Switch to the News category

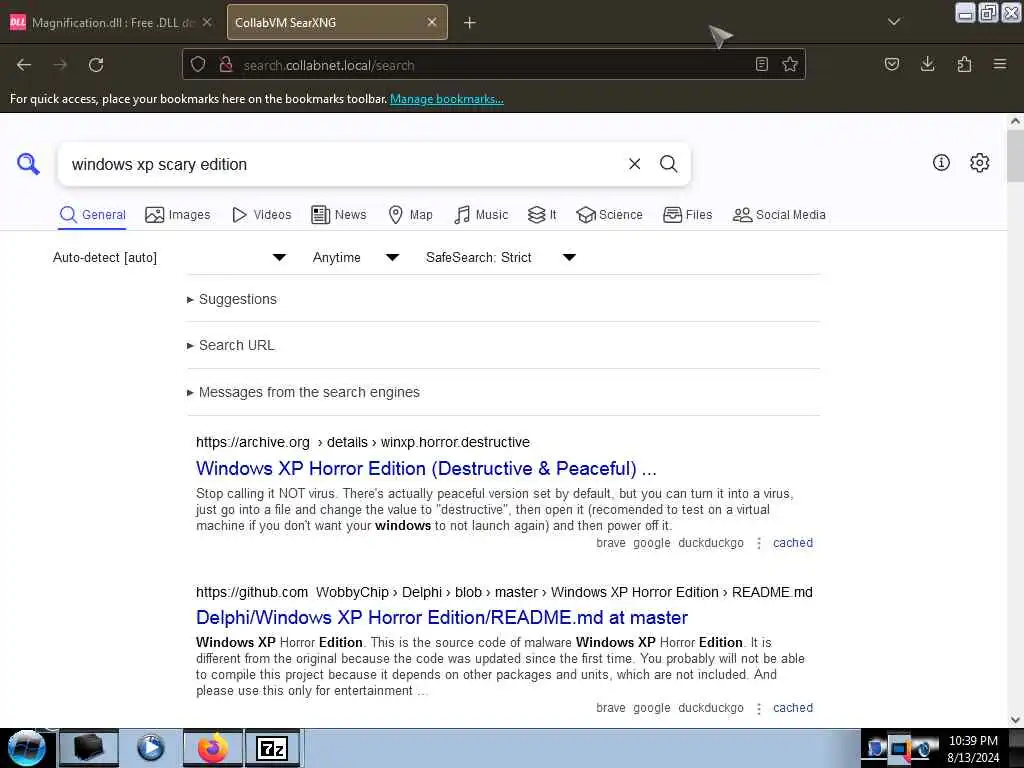tap(339, 215)
